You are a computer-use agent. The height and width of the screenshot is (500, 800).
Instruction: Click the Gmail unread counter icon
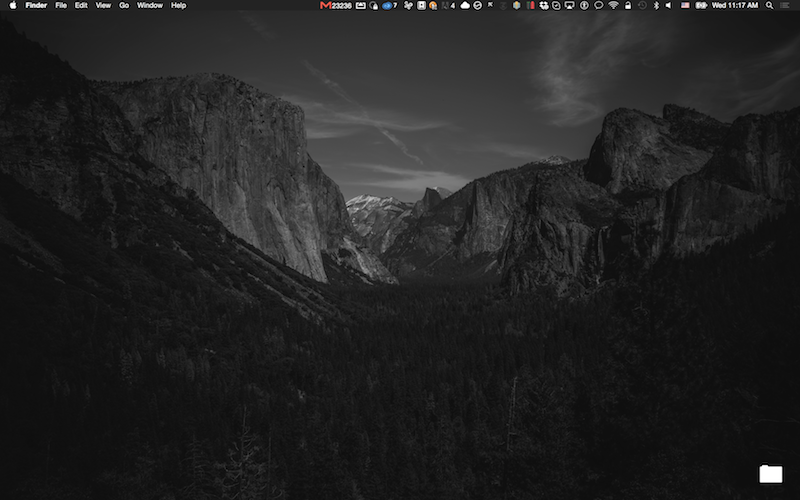[336, 6]
